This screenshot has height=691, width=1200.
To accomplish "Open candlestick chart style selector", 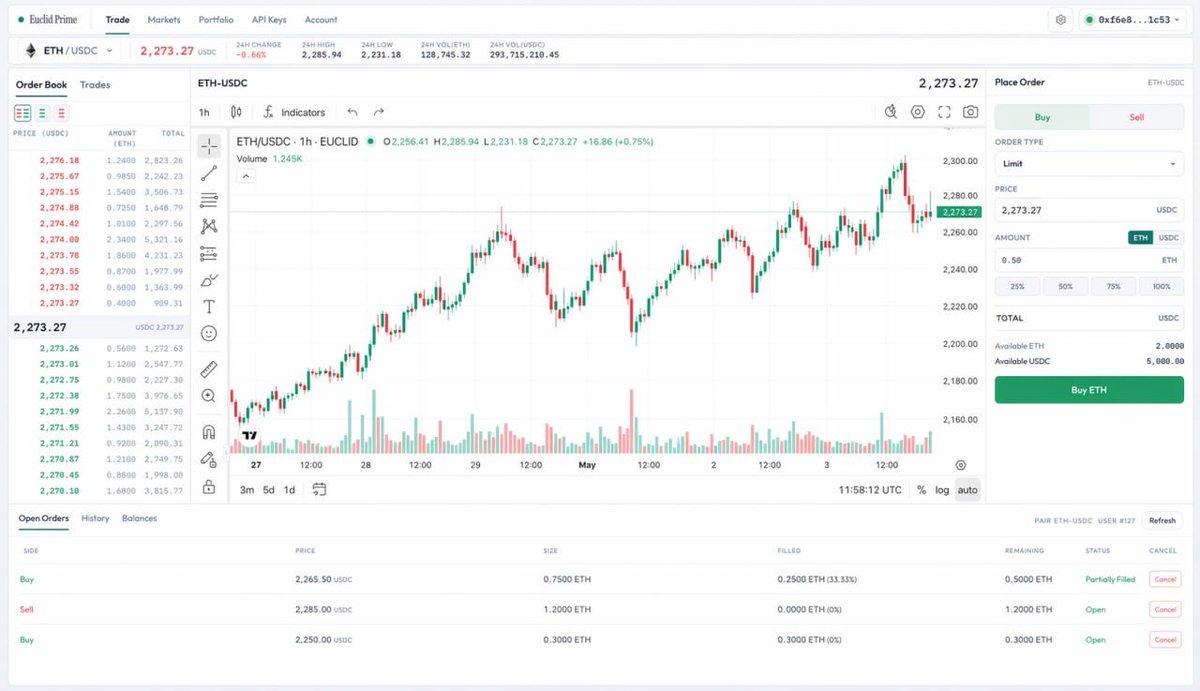I will coord(236,112).
